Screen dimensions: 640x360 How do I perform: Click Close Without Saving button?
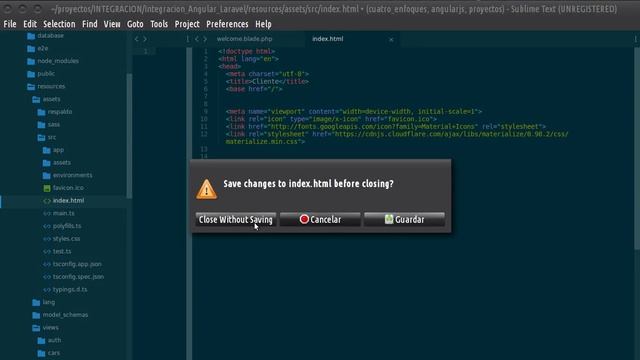click(236, 219)
